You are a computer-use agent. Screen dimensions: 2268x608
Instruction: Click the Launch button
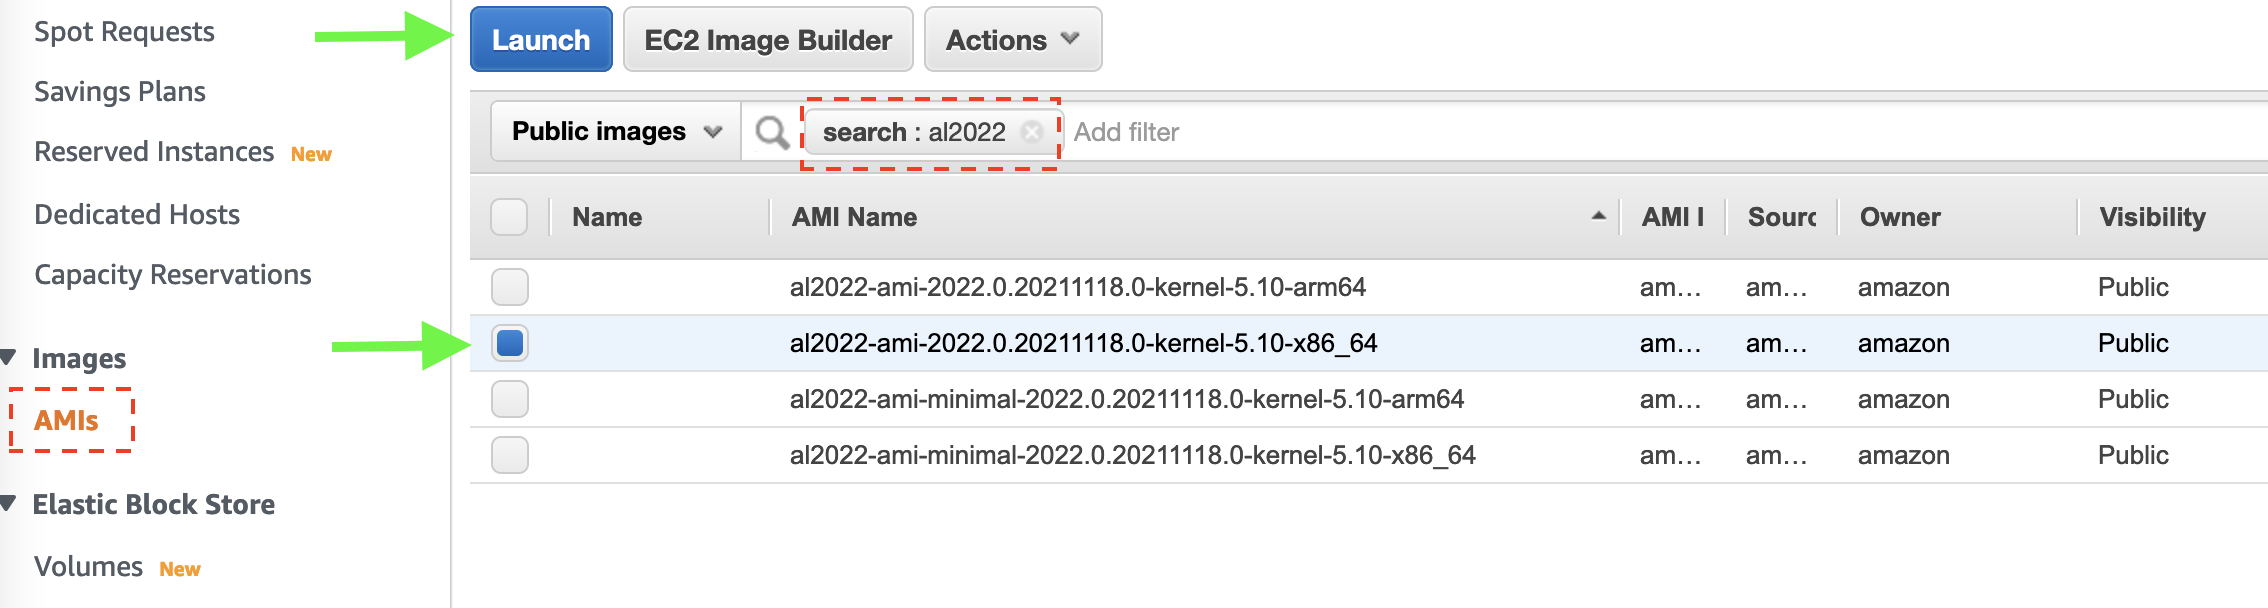pos(541,40)
